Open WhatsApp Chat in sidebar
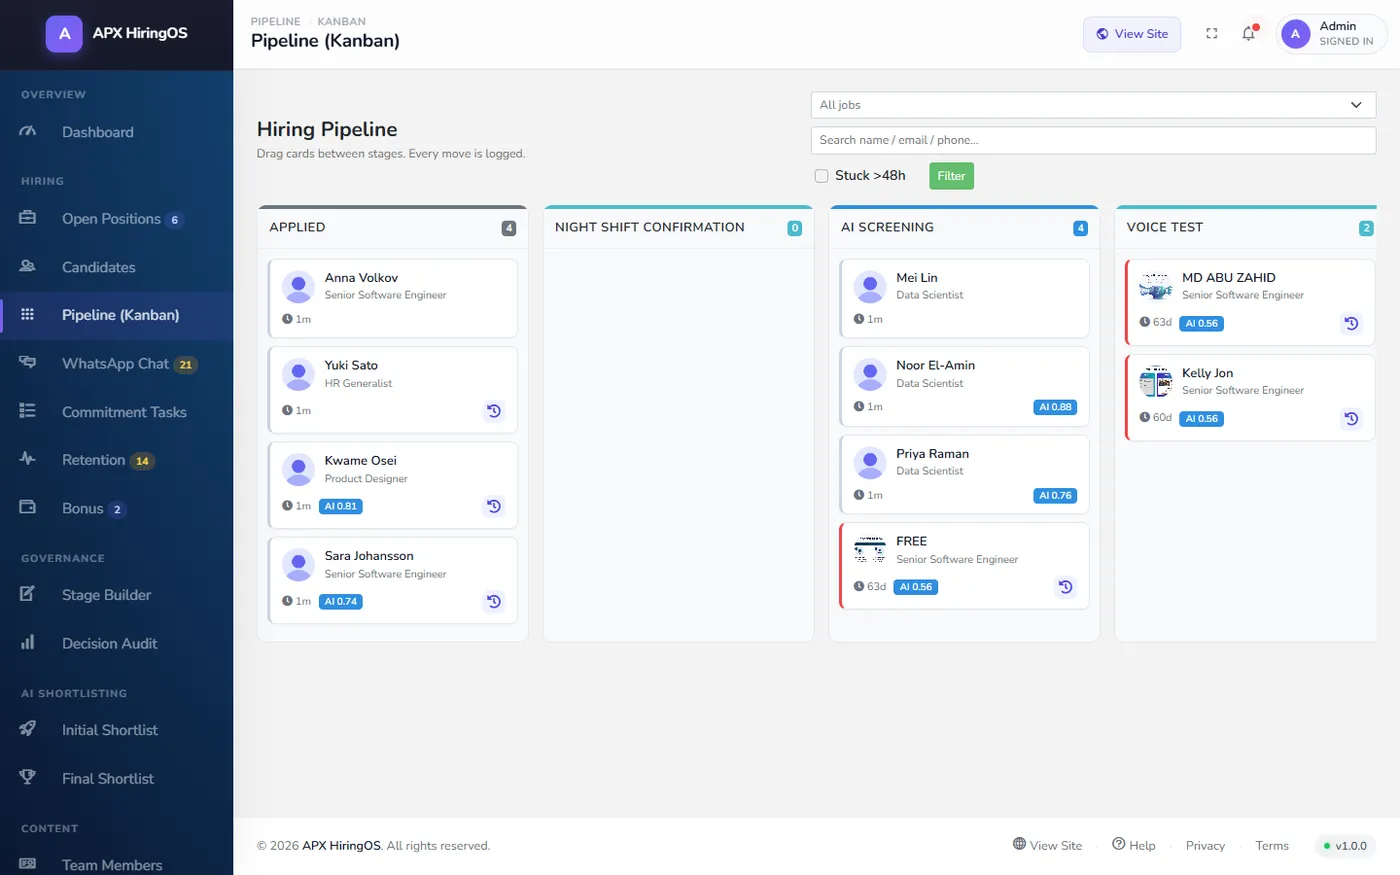This screenshot has height=875, width=1400. coord(116,364)
